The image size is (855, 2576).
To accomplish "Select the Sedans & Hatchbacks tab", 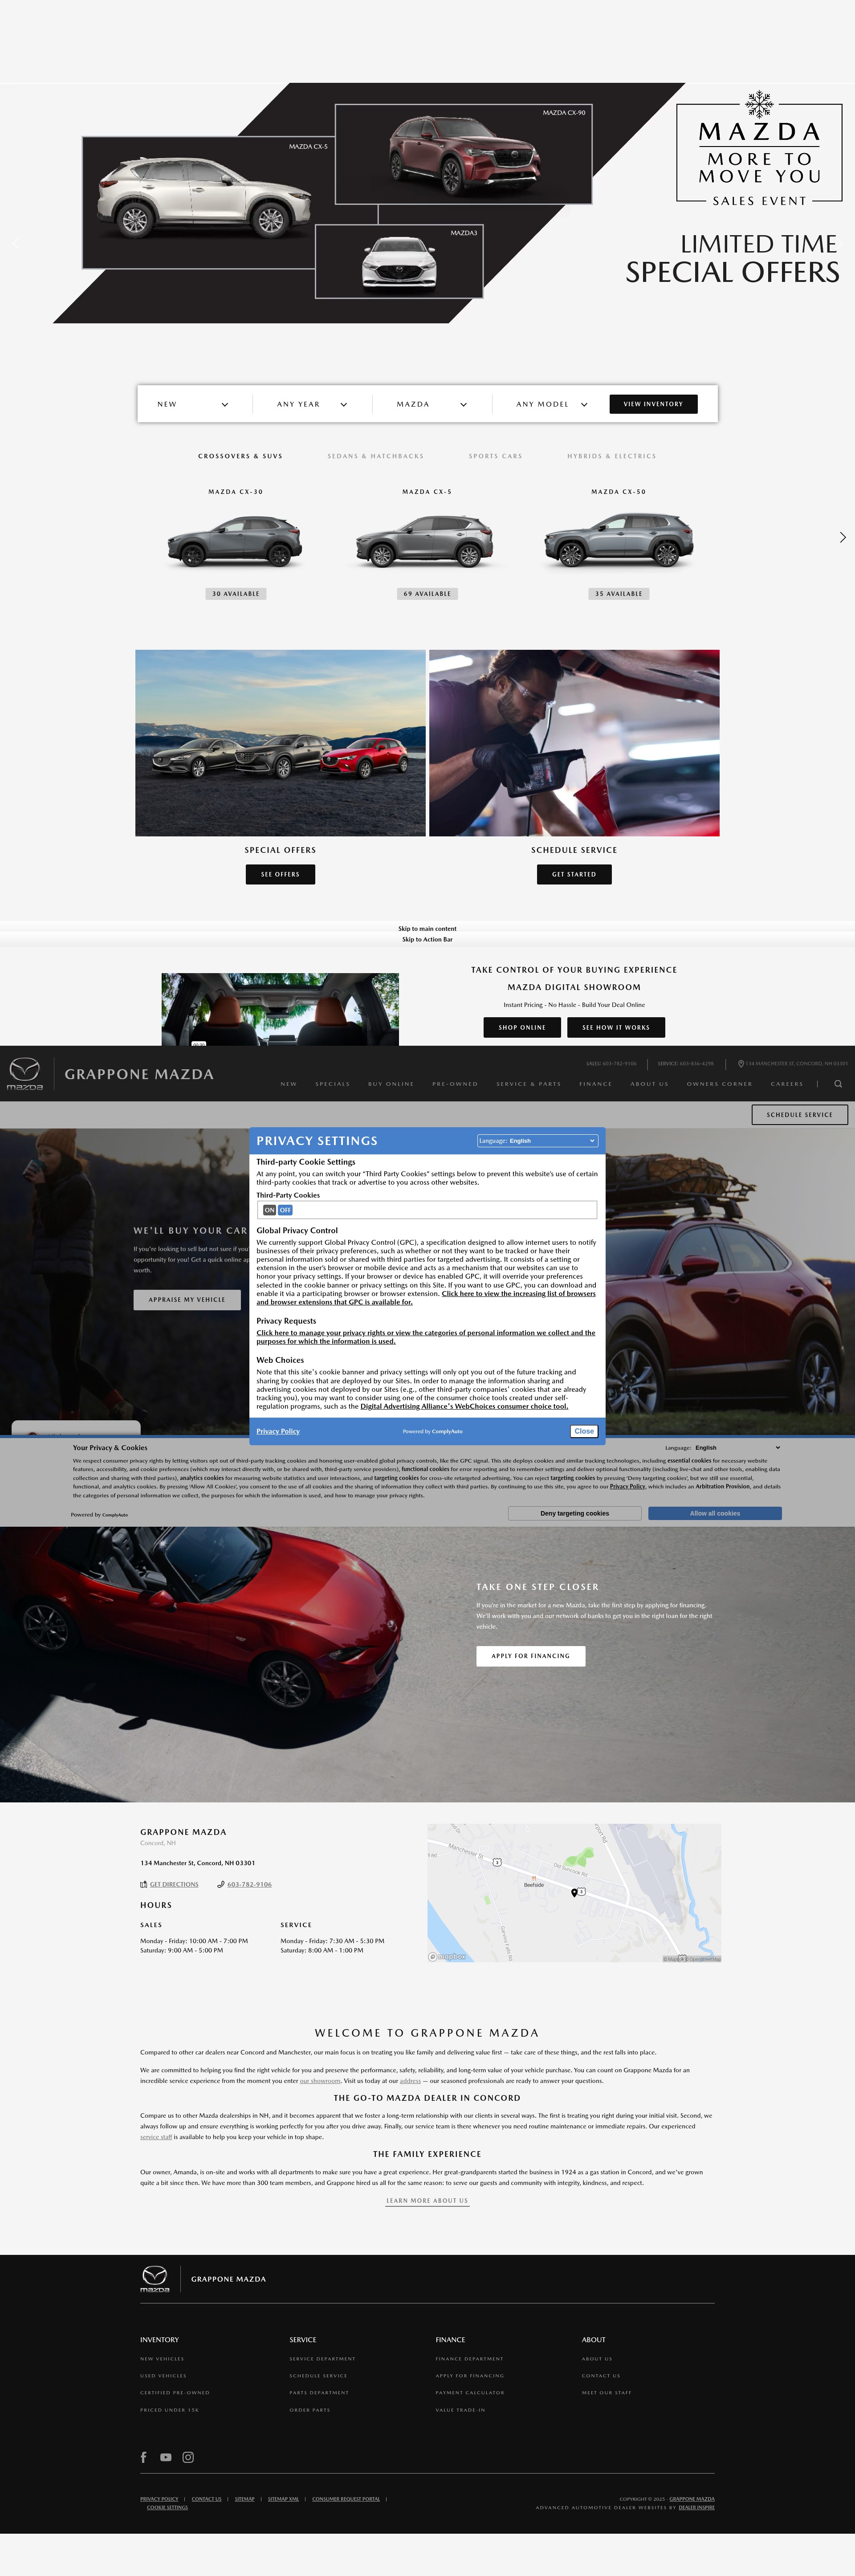I will 376,456.
